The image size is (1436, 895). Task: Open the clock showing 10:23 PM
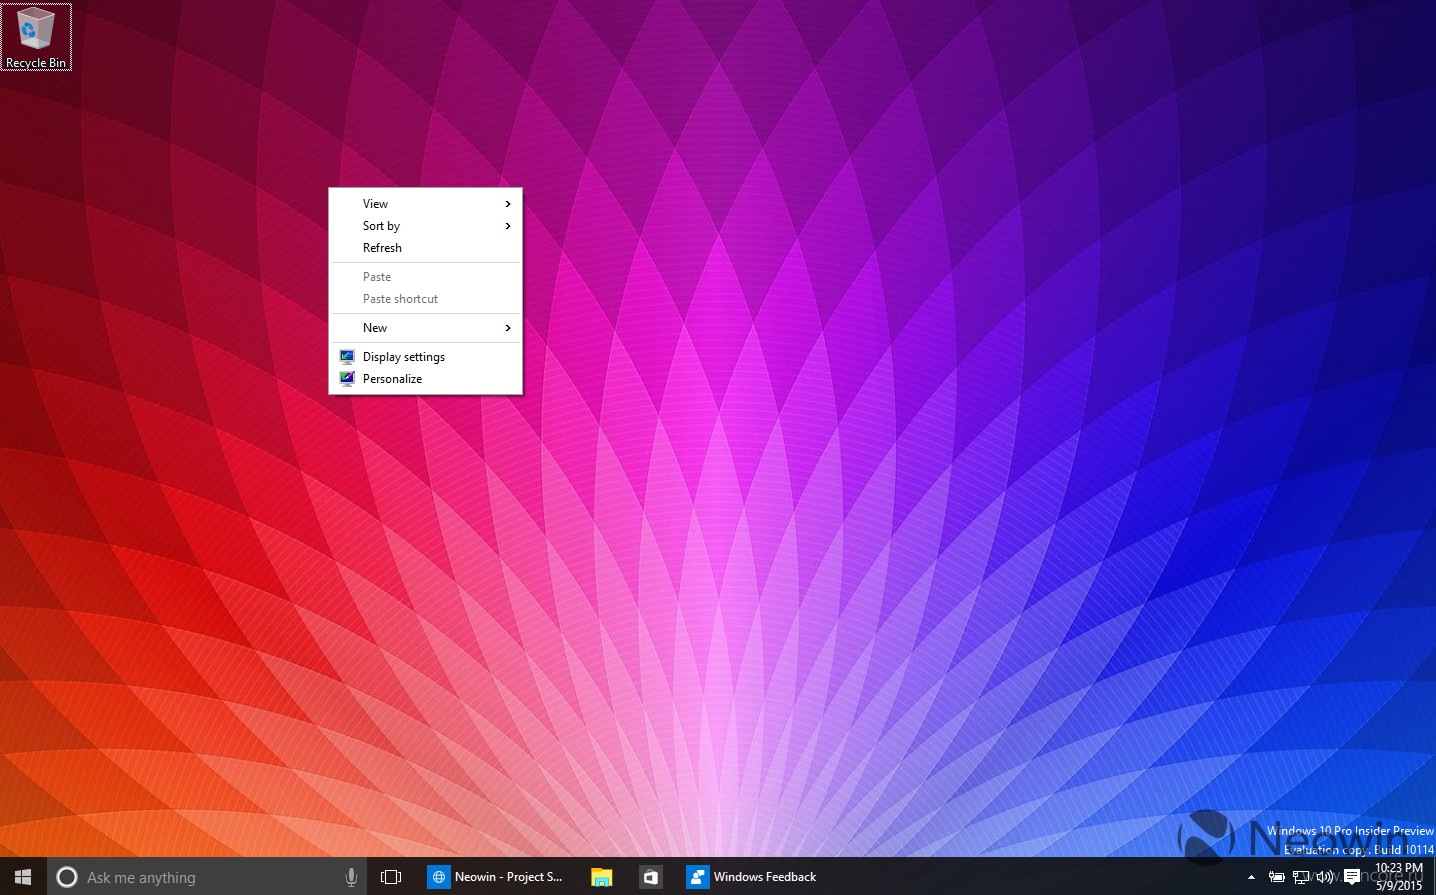pyautogui.click(x=1398, y=877)
